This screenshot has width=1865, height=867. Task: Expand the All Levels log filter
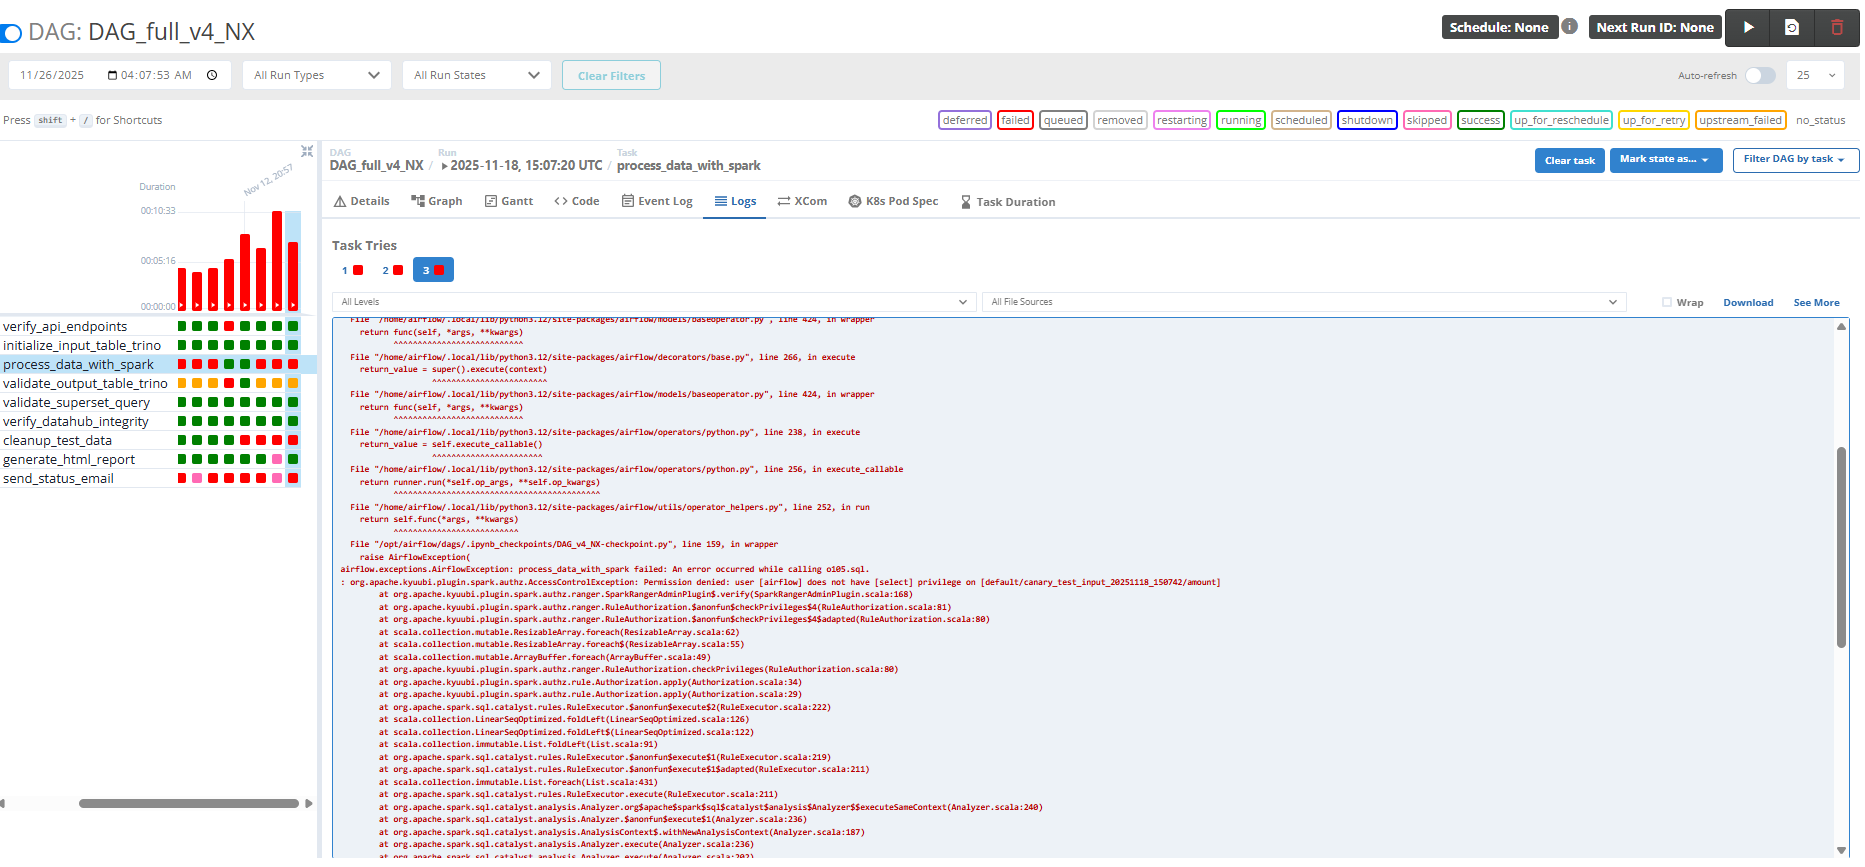(x=654, y=302)
